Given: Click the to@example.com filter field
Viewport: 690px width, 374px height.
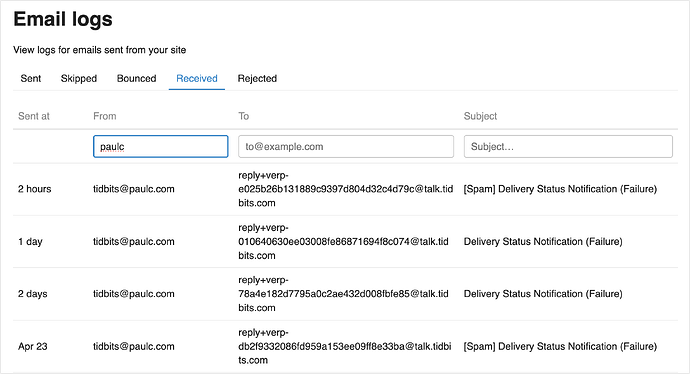Looking at the screenshot, I should pyautogui.click(x=346, y=147).
